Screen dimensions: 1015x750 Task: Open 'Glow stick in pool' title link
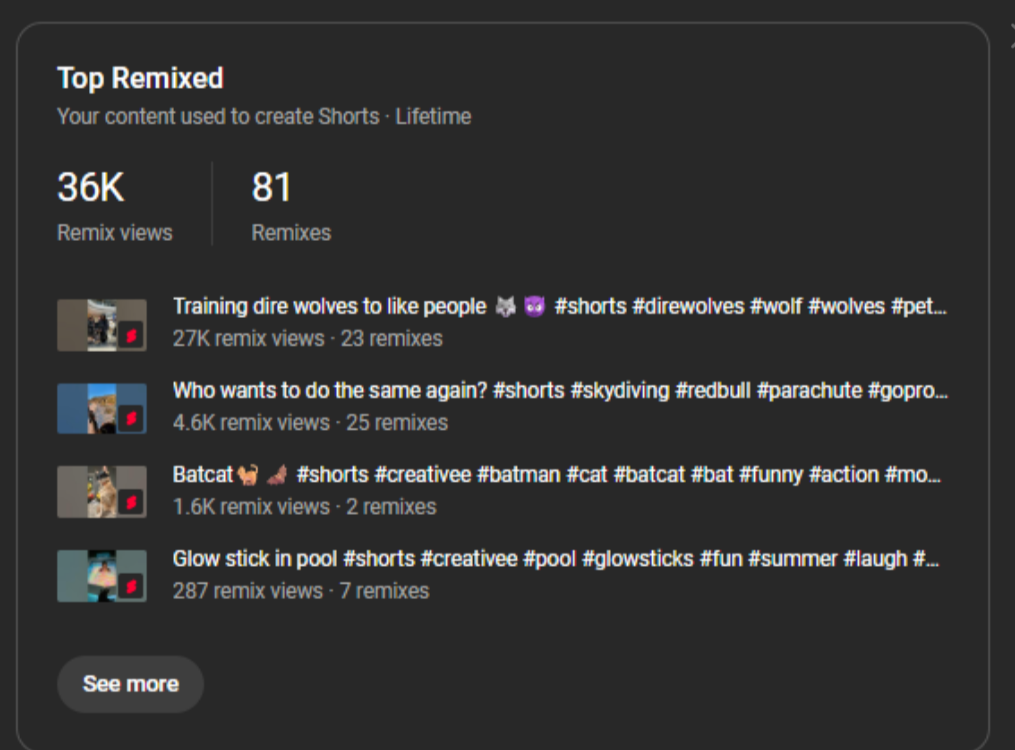555,559
